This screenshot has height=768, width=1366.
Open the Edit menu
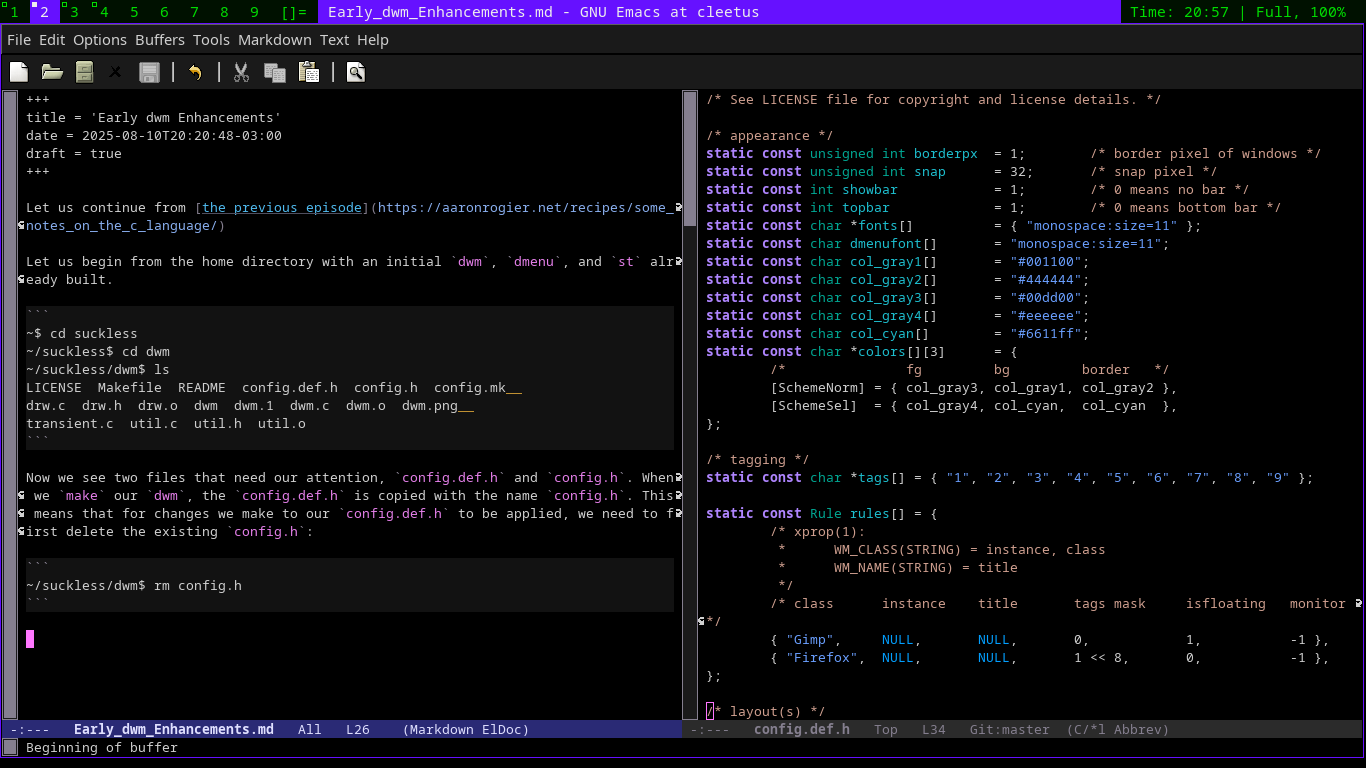(52, 40)
